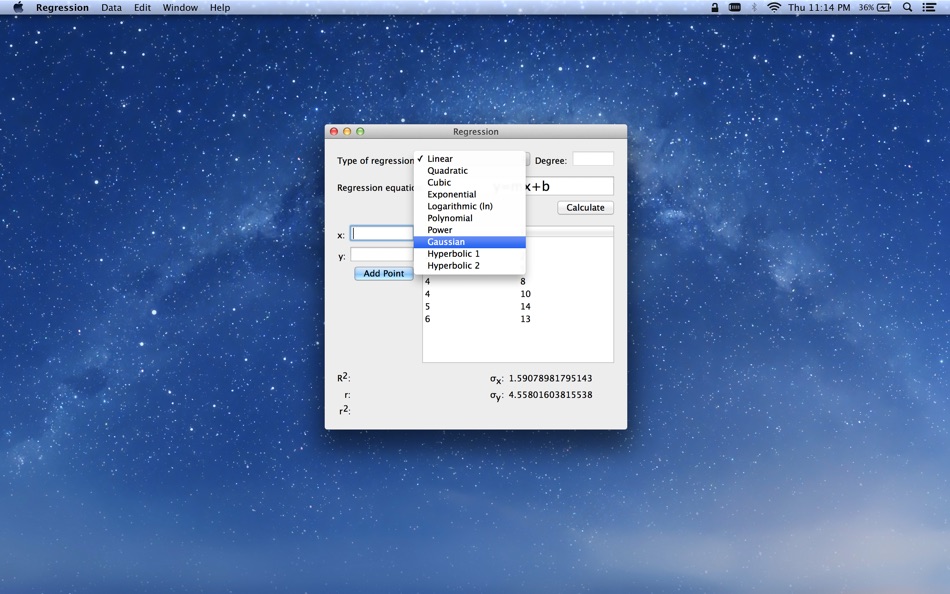The image size is (950, 594).
Task: Select data row 5, 14
Action: [518, 306]
